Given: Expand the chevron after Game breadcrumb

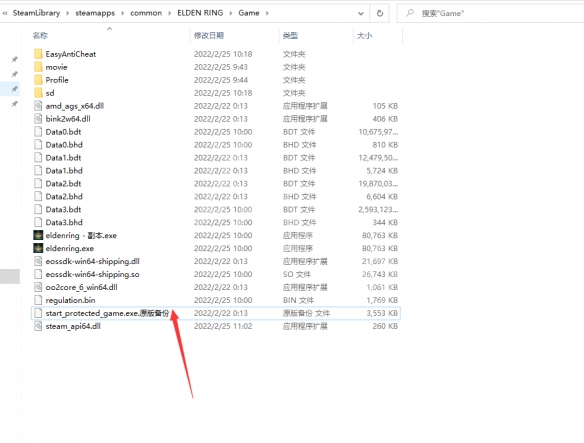Looking at the screenshot, I should 267,13.
